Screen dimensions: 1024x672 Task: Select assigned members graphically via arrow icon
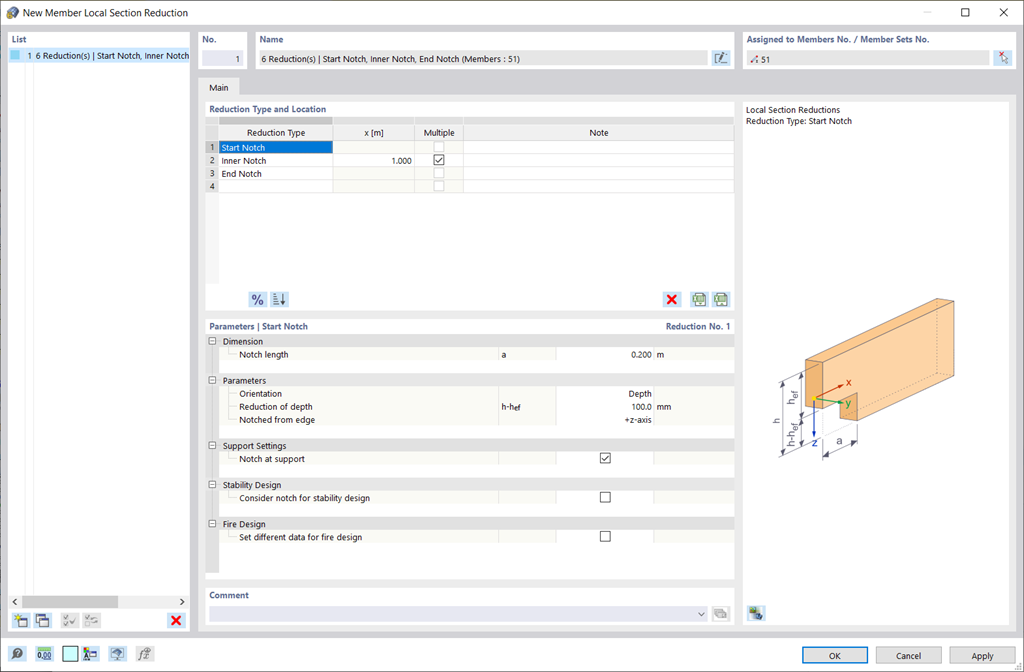1003,58
